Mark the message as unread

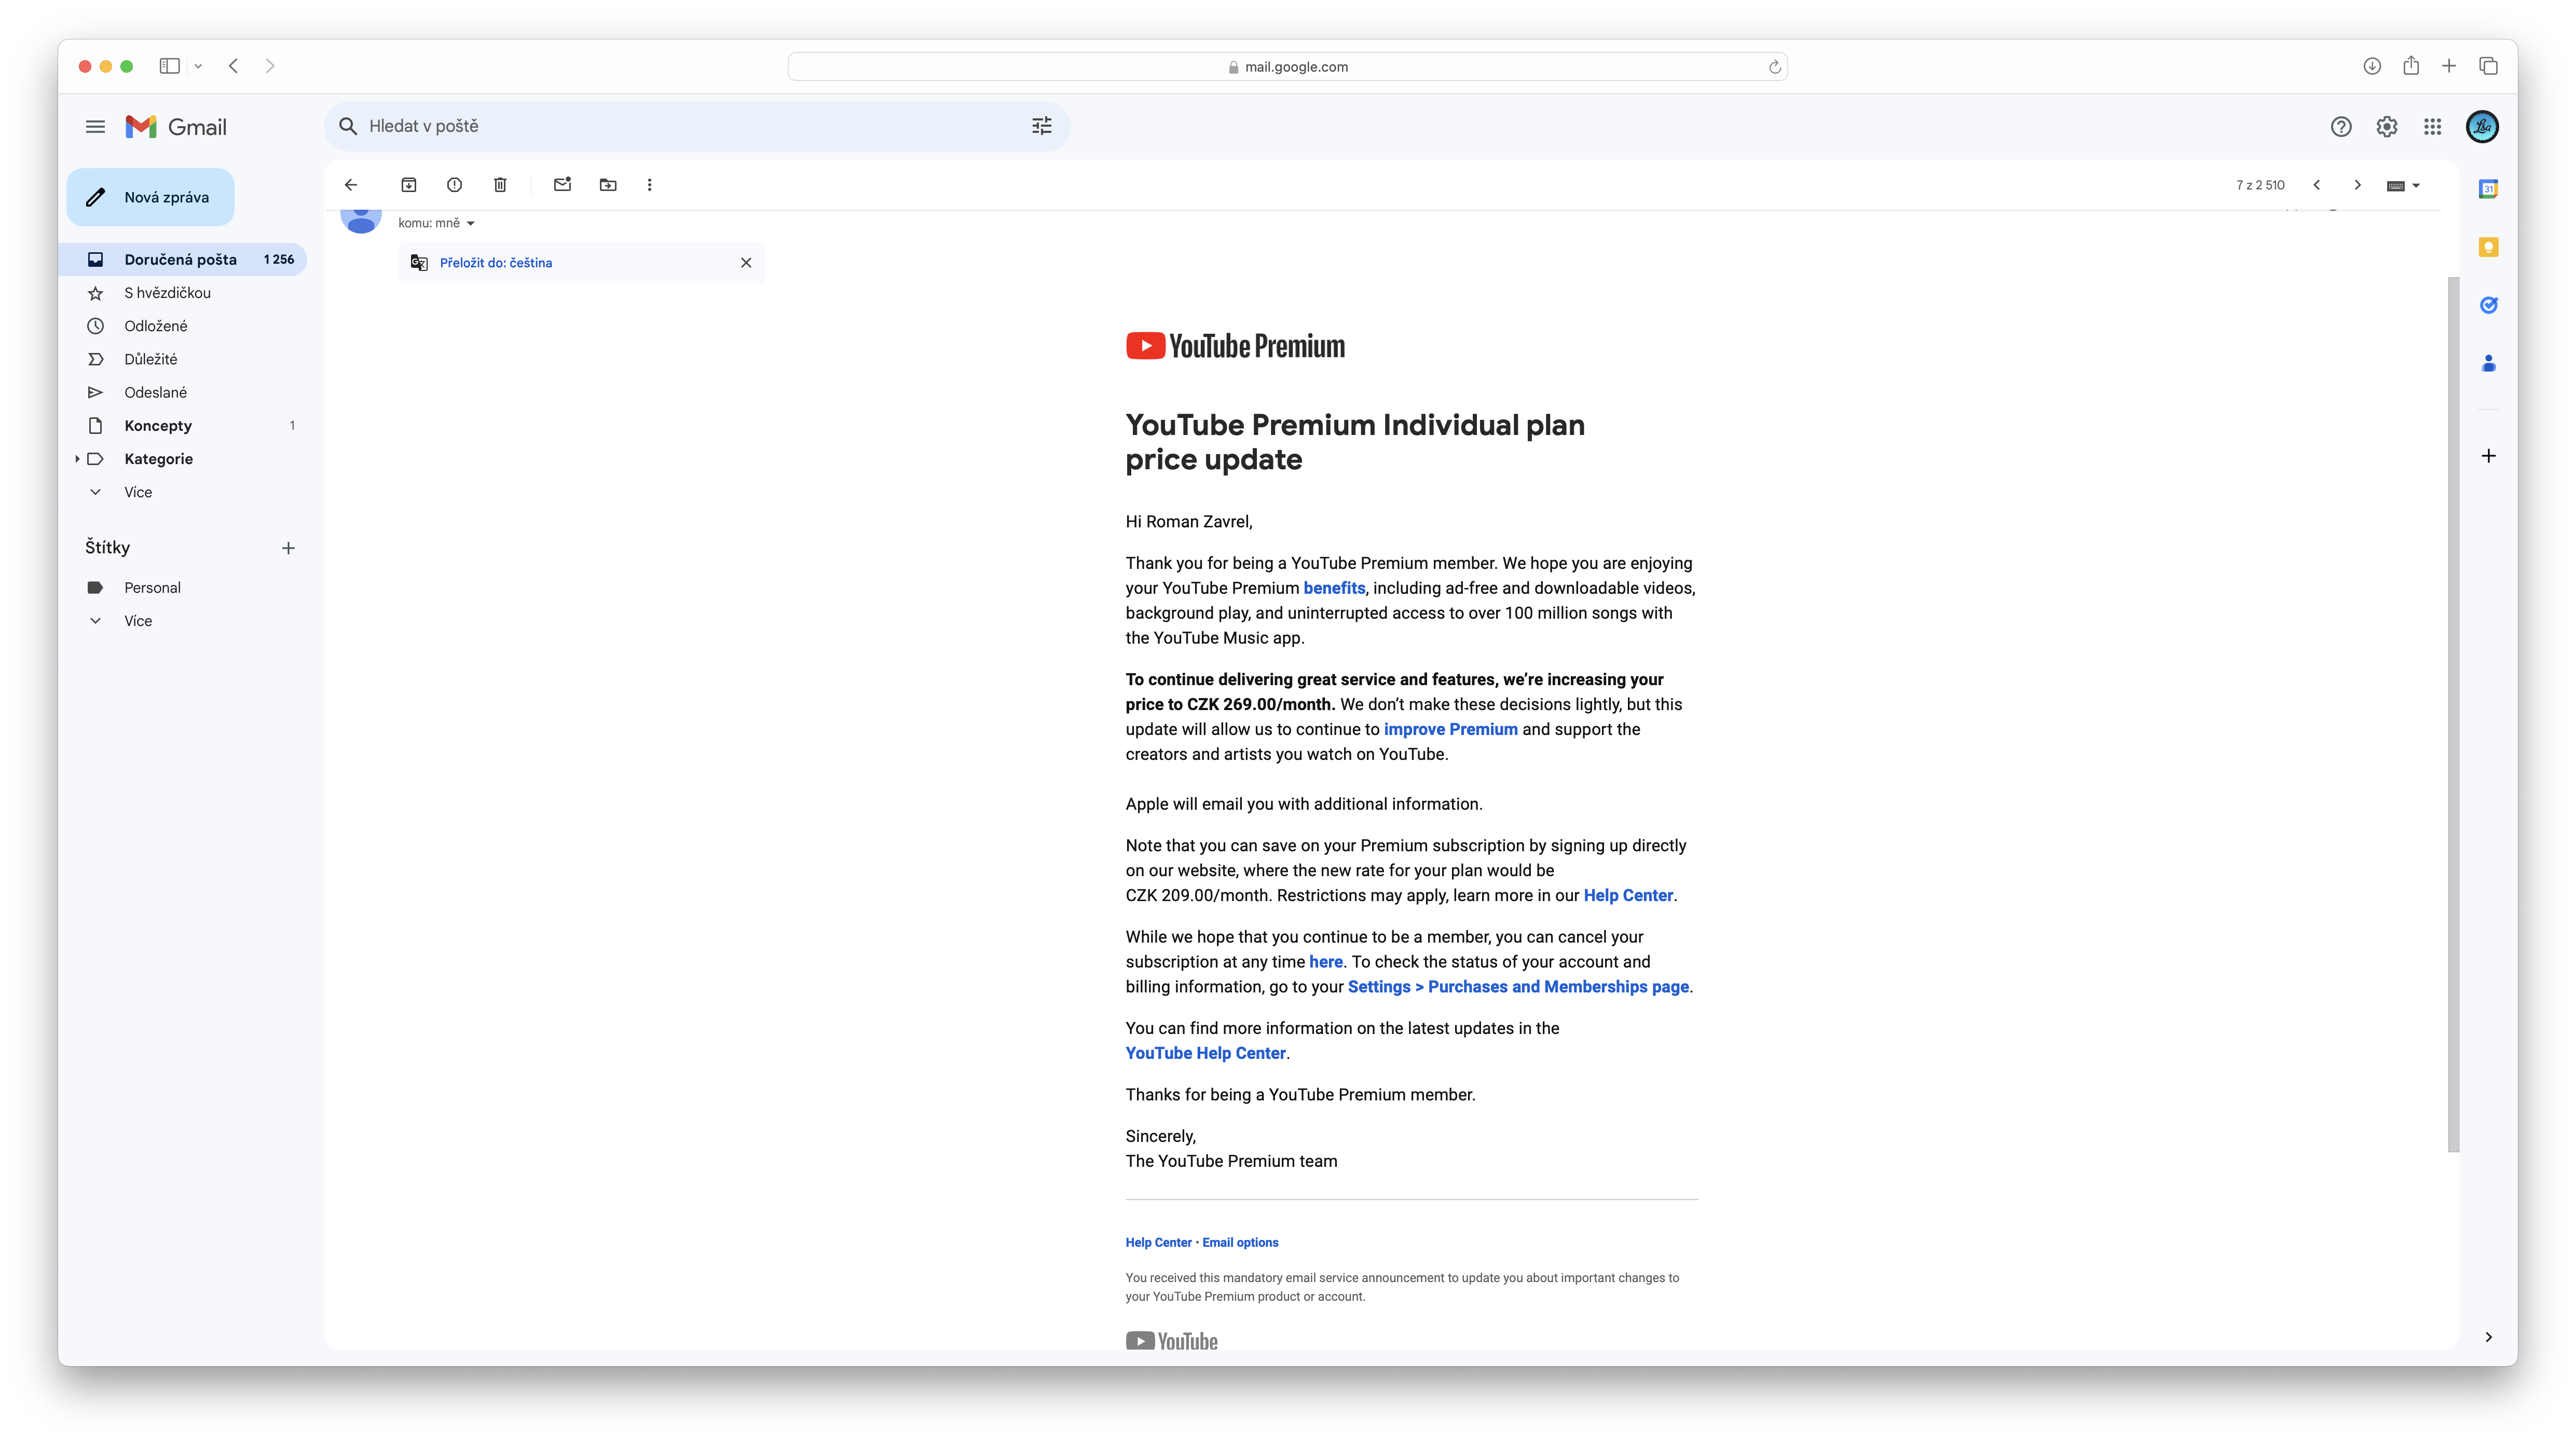(x=562, y=185)
